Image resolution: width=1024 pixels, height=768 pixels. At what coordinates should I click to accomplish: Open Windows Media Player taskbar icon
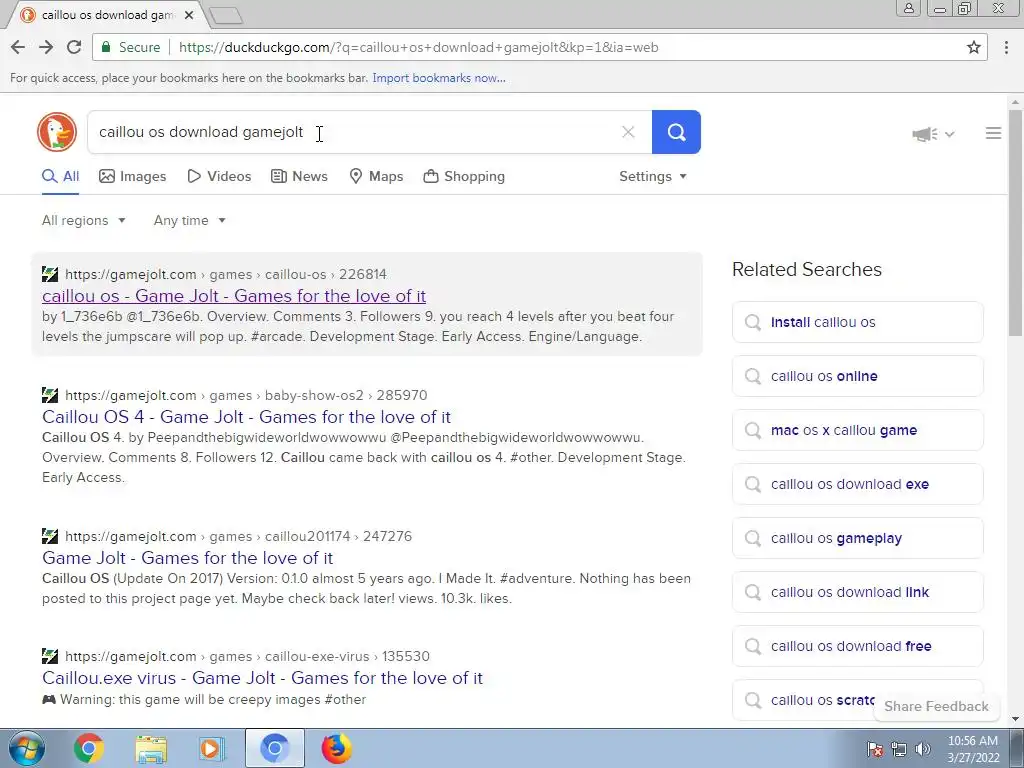point(212,748)
